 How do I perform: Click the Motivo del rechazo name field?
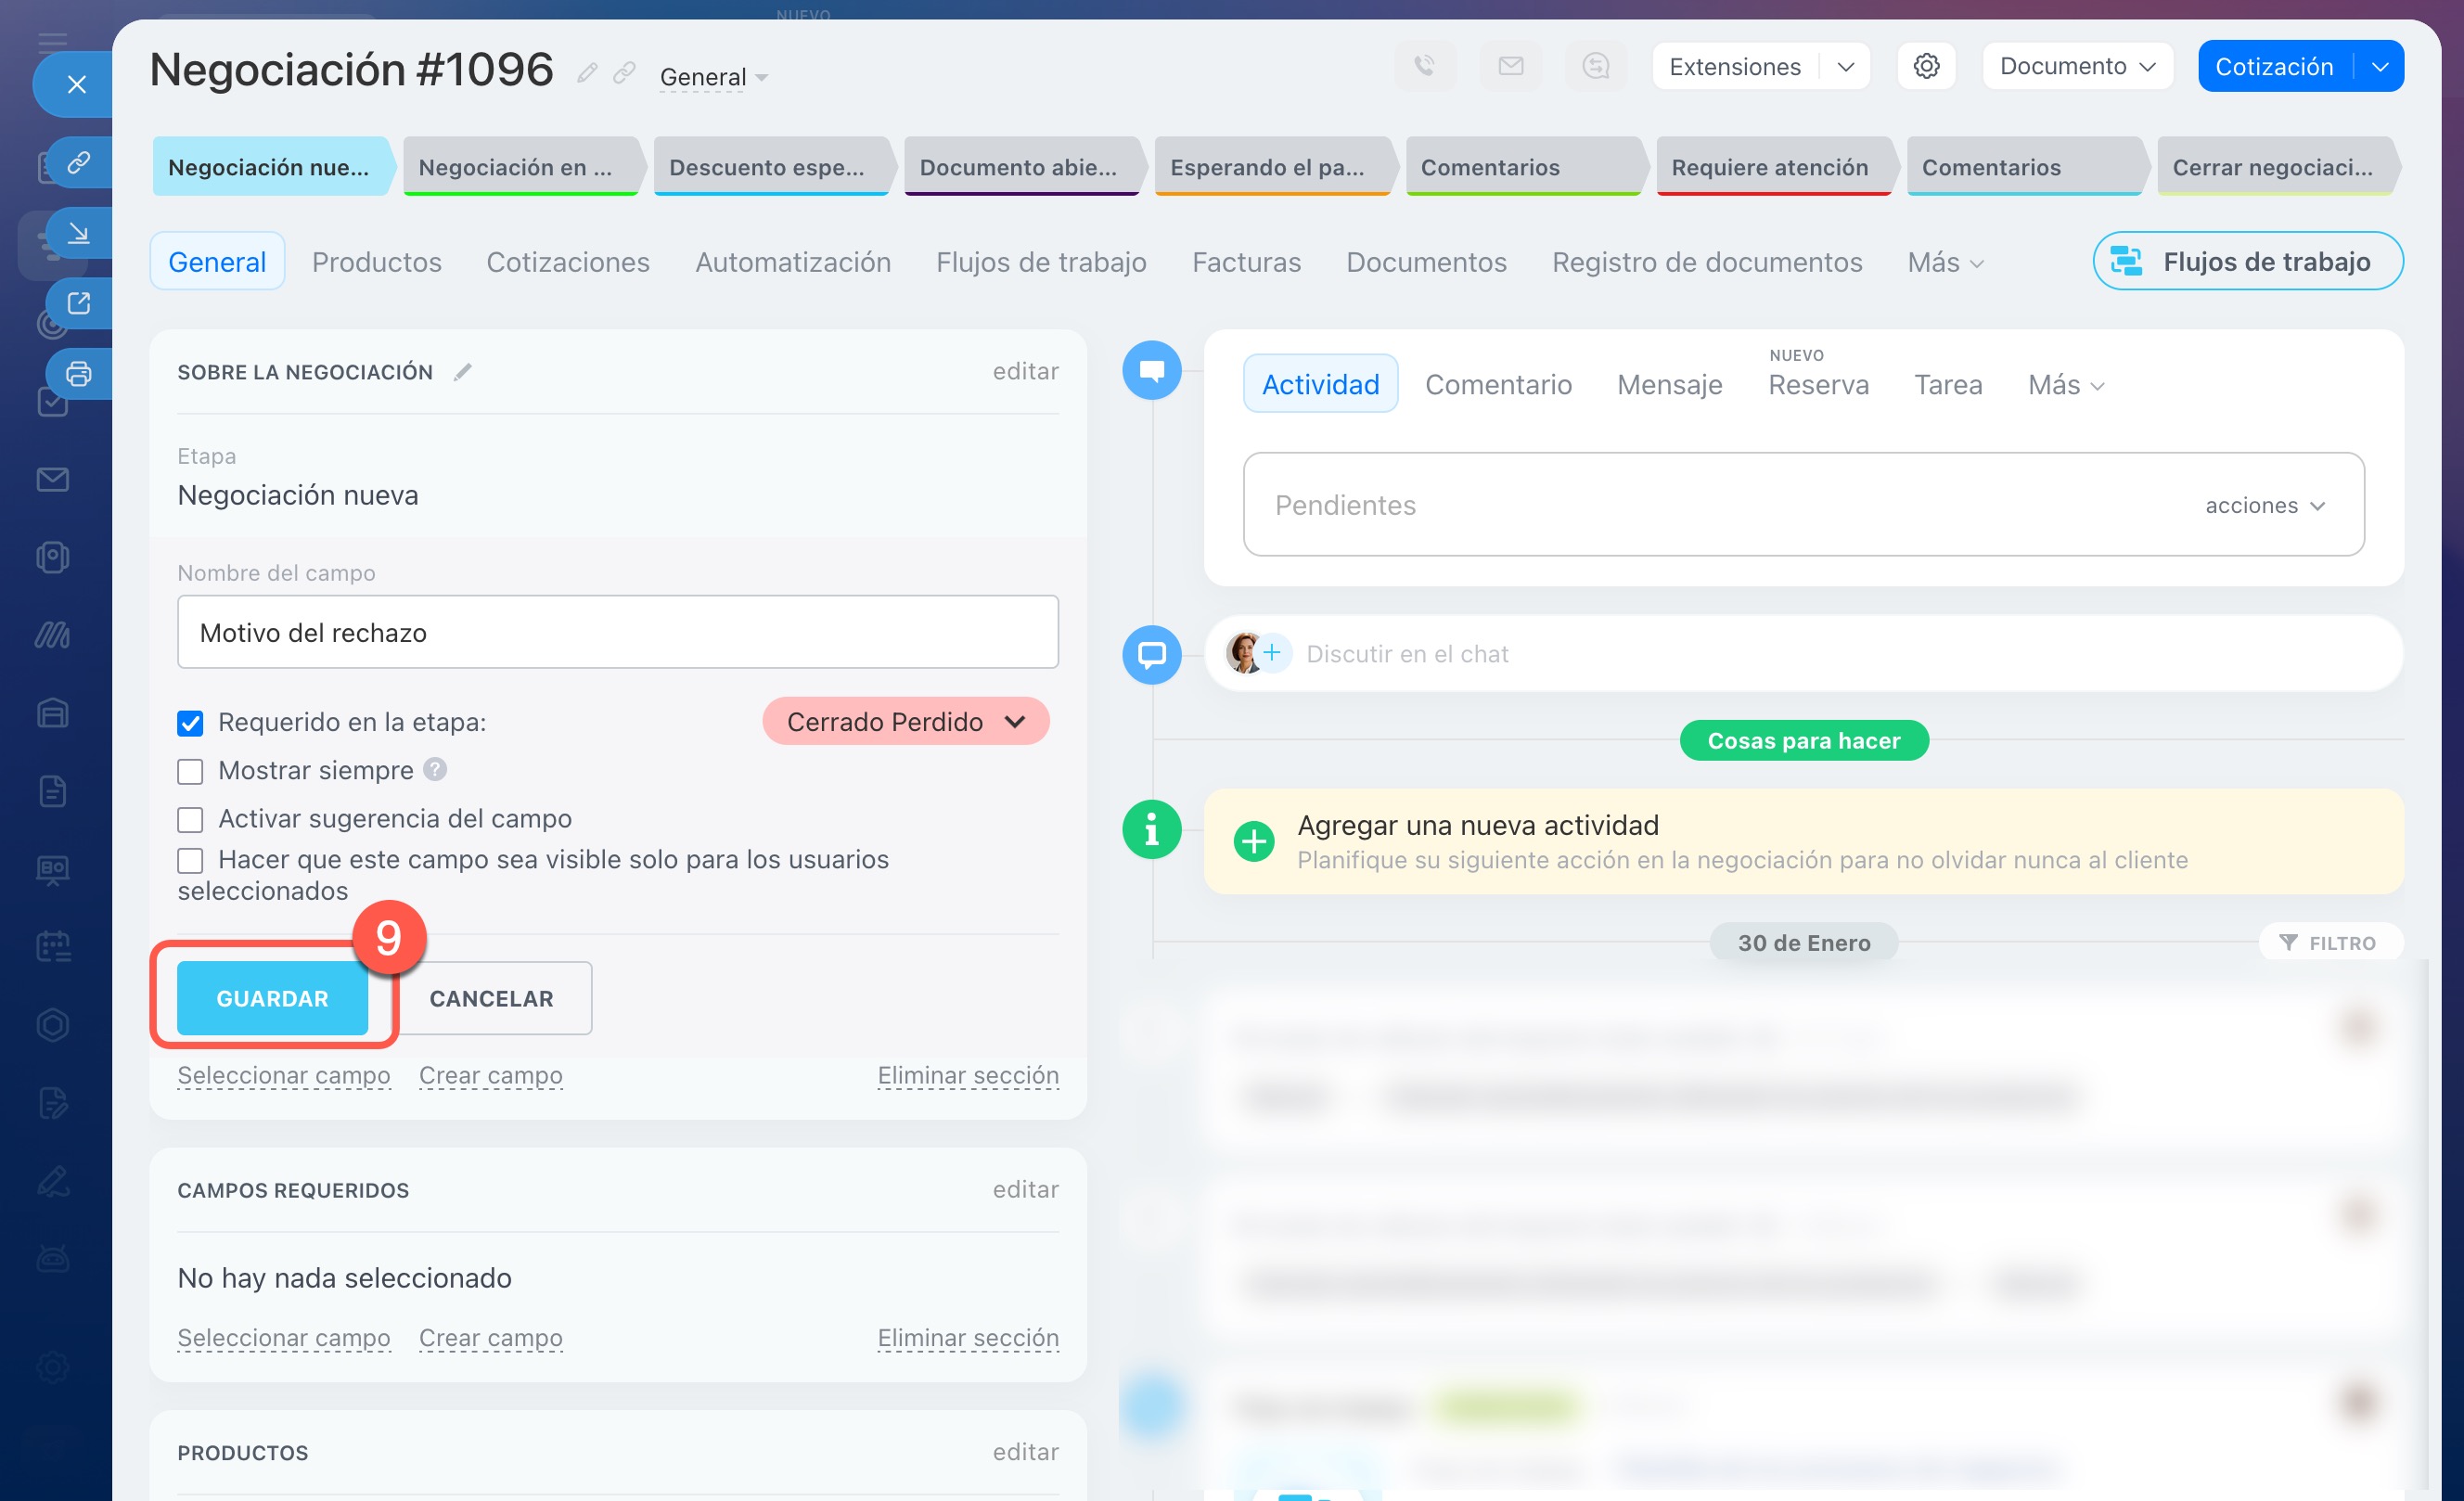tap(617, 632)
